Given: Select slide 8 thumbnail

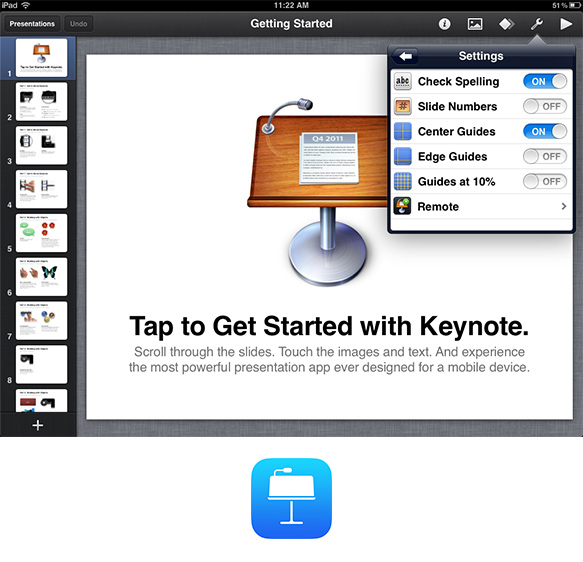Looking at the screenshot, I should 41,365.
